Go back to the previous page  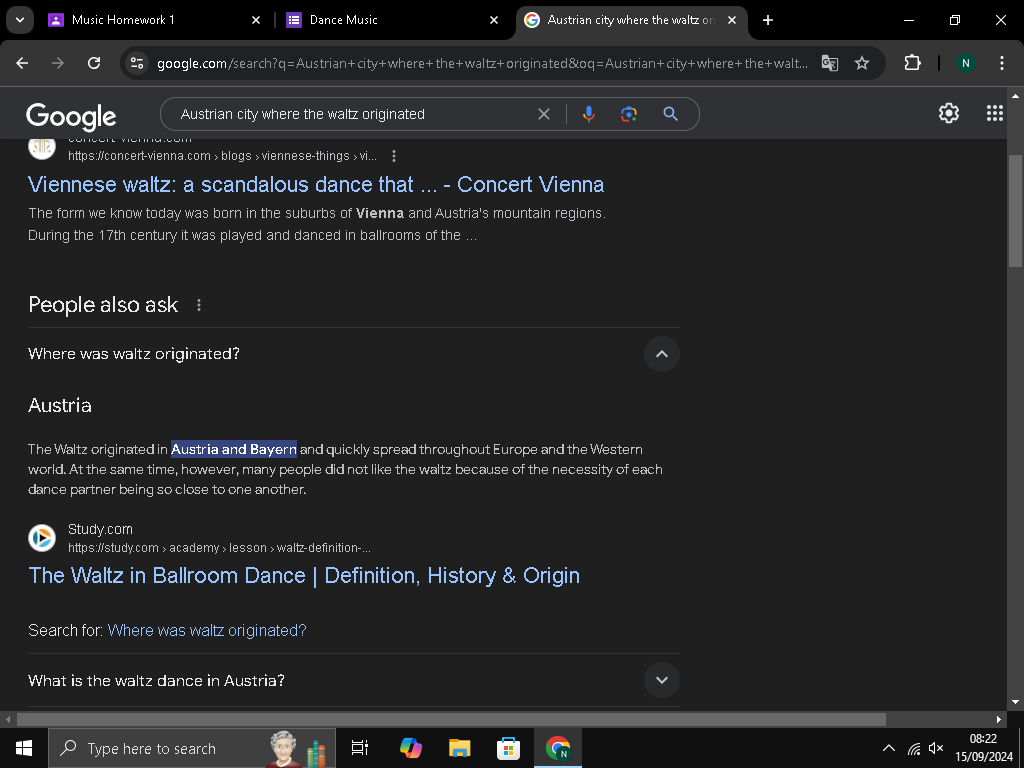click(x=22, y=63)
